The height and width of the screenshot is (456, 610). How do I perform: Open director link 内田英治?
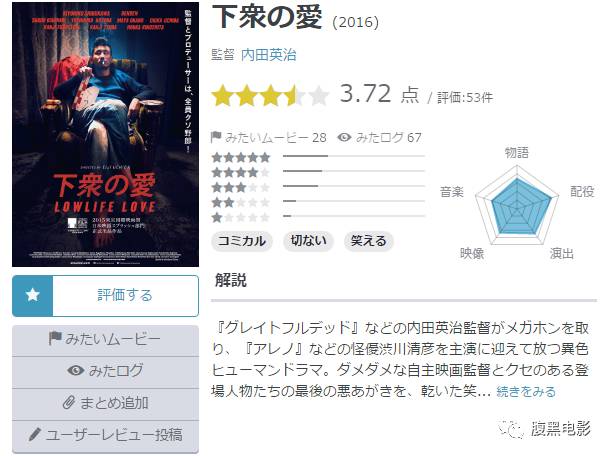point(268,55)
